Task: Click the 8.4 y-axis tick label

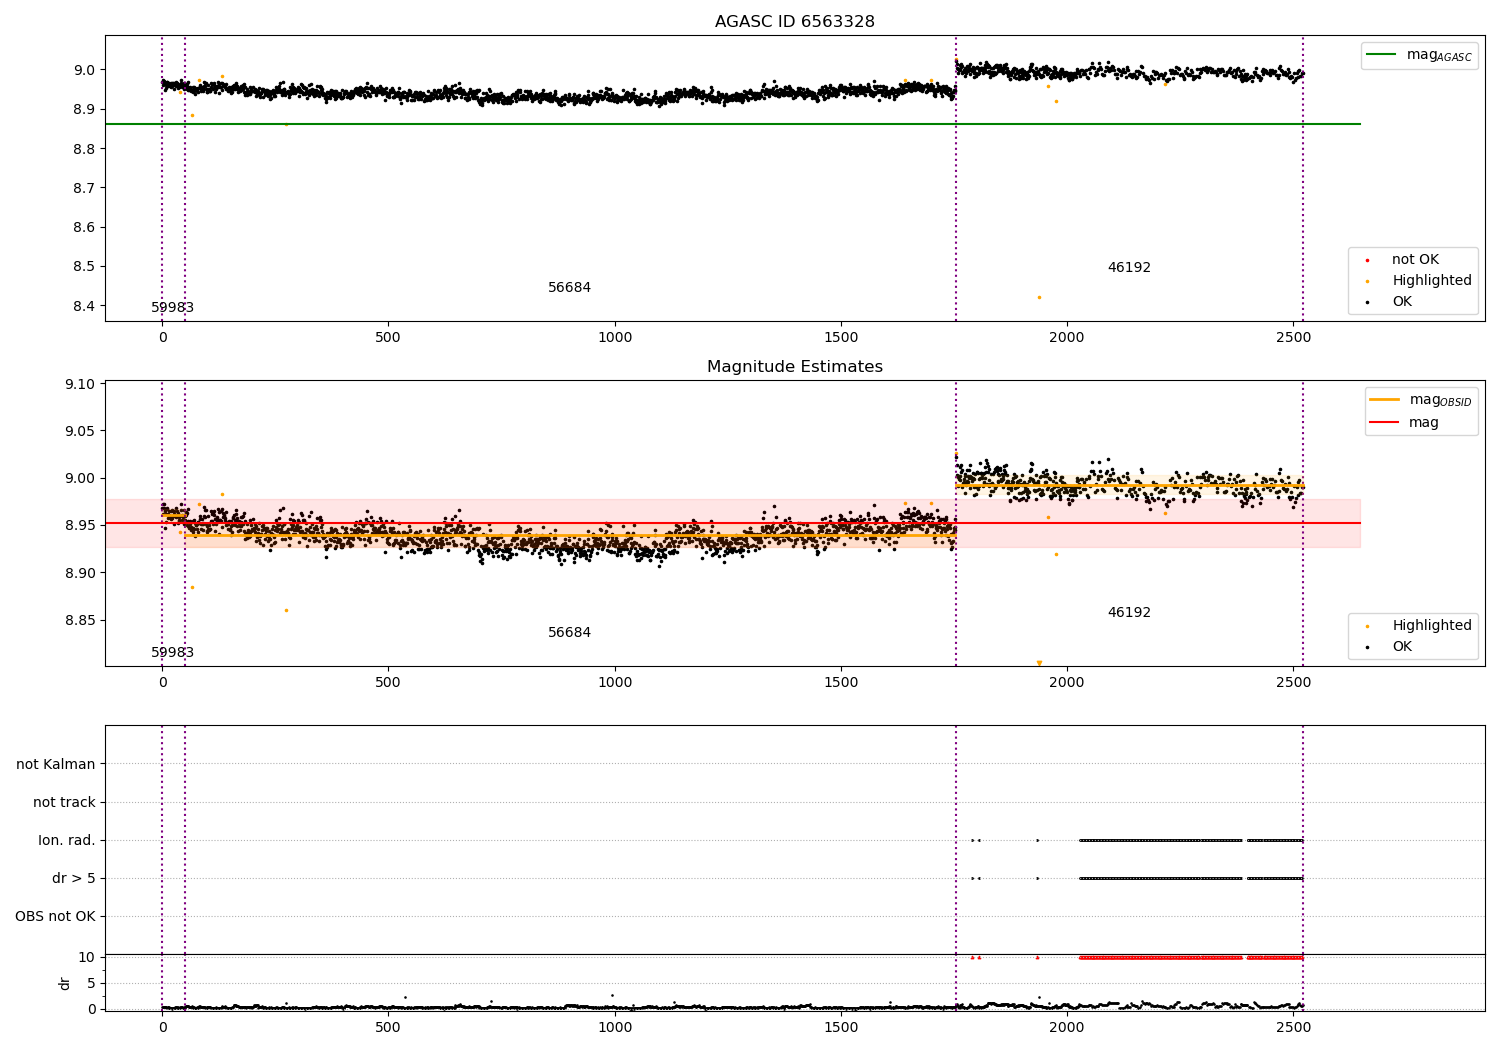Action: point(83,306)
